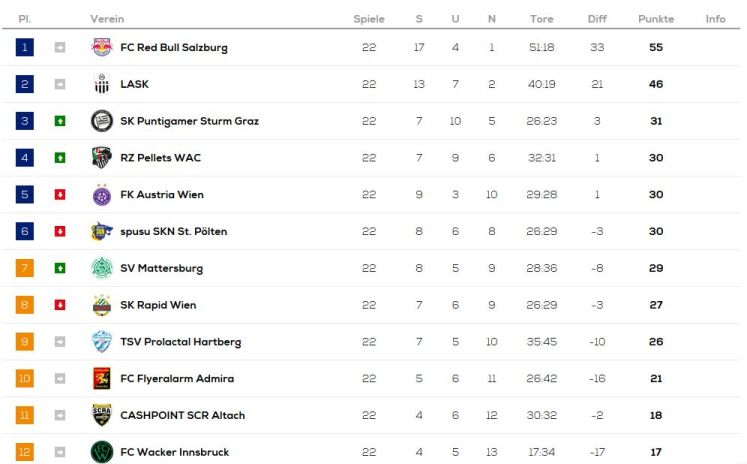Viewport: 747px width, 464px height.
Task: Open the SK Rapid Wien team link
Action: pos(158,305)
